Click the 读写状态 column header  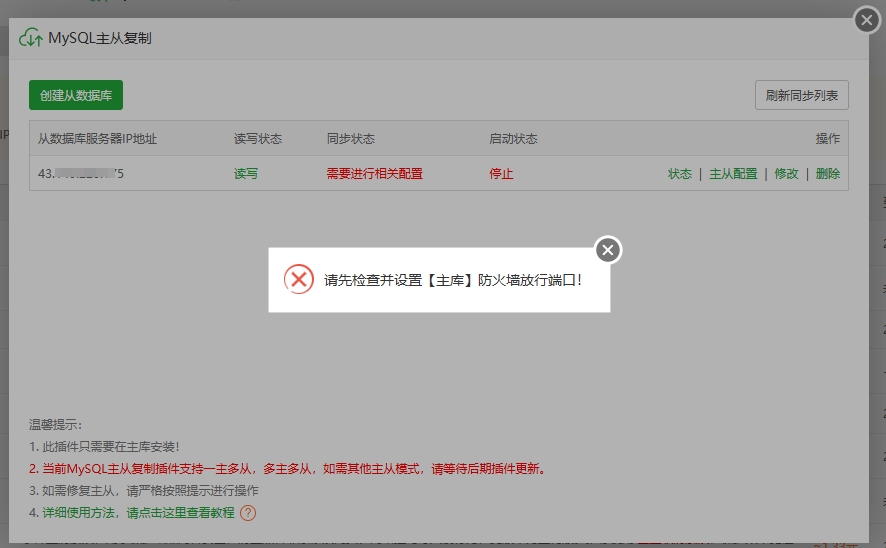[x=258, y=138]
